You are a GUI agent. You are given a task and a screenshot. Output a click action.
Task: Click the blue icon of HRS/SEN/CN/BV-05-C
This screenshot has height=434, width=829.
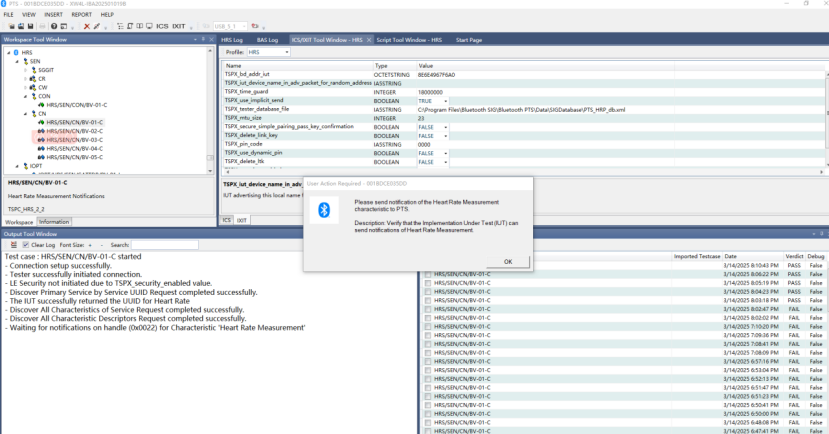(41, 157)
